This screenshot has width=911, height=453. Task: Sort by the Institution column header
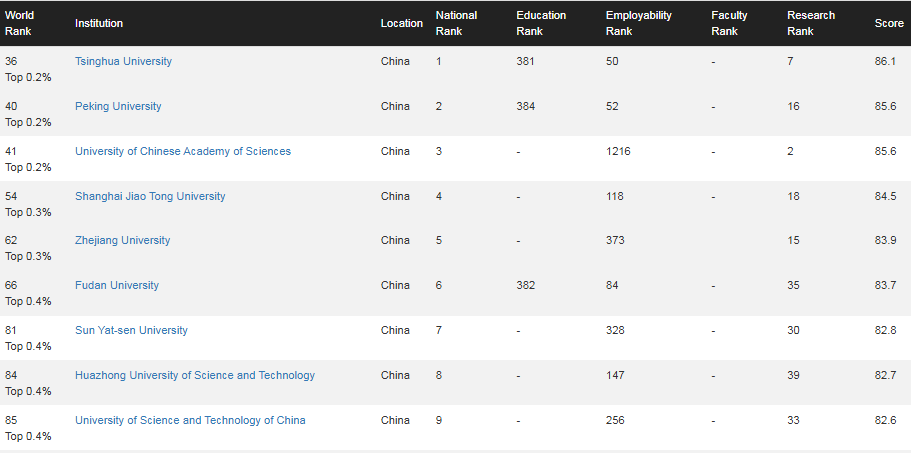[99, 23]
